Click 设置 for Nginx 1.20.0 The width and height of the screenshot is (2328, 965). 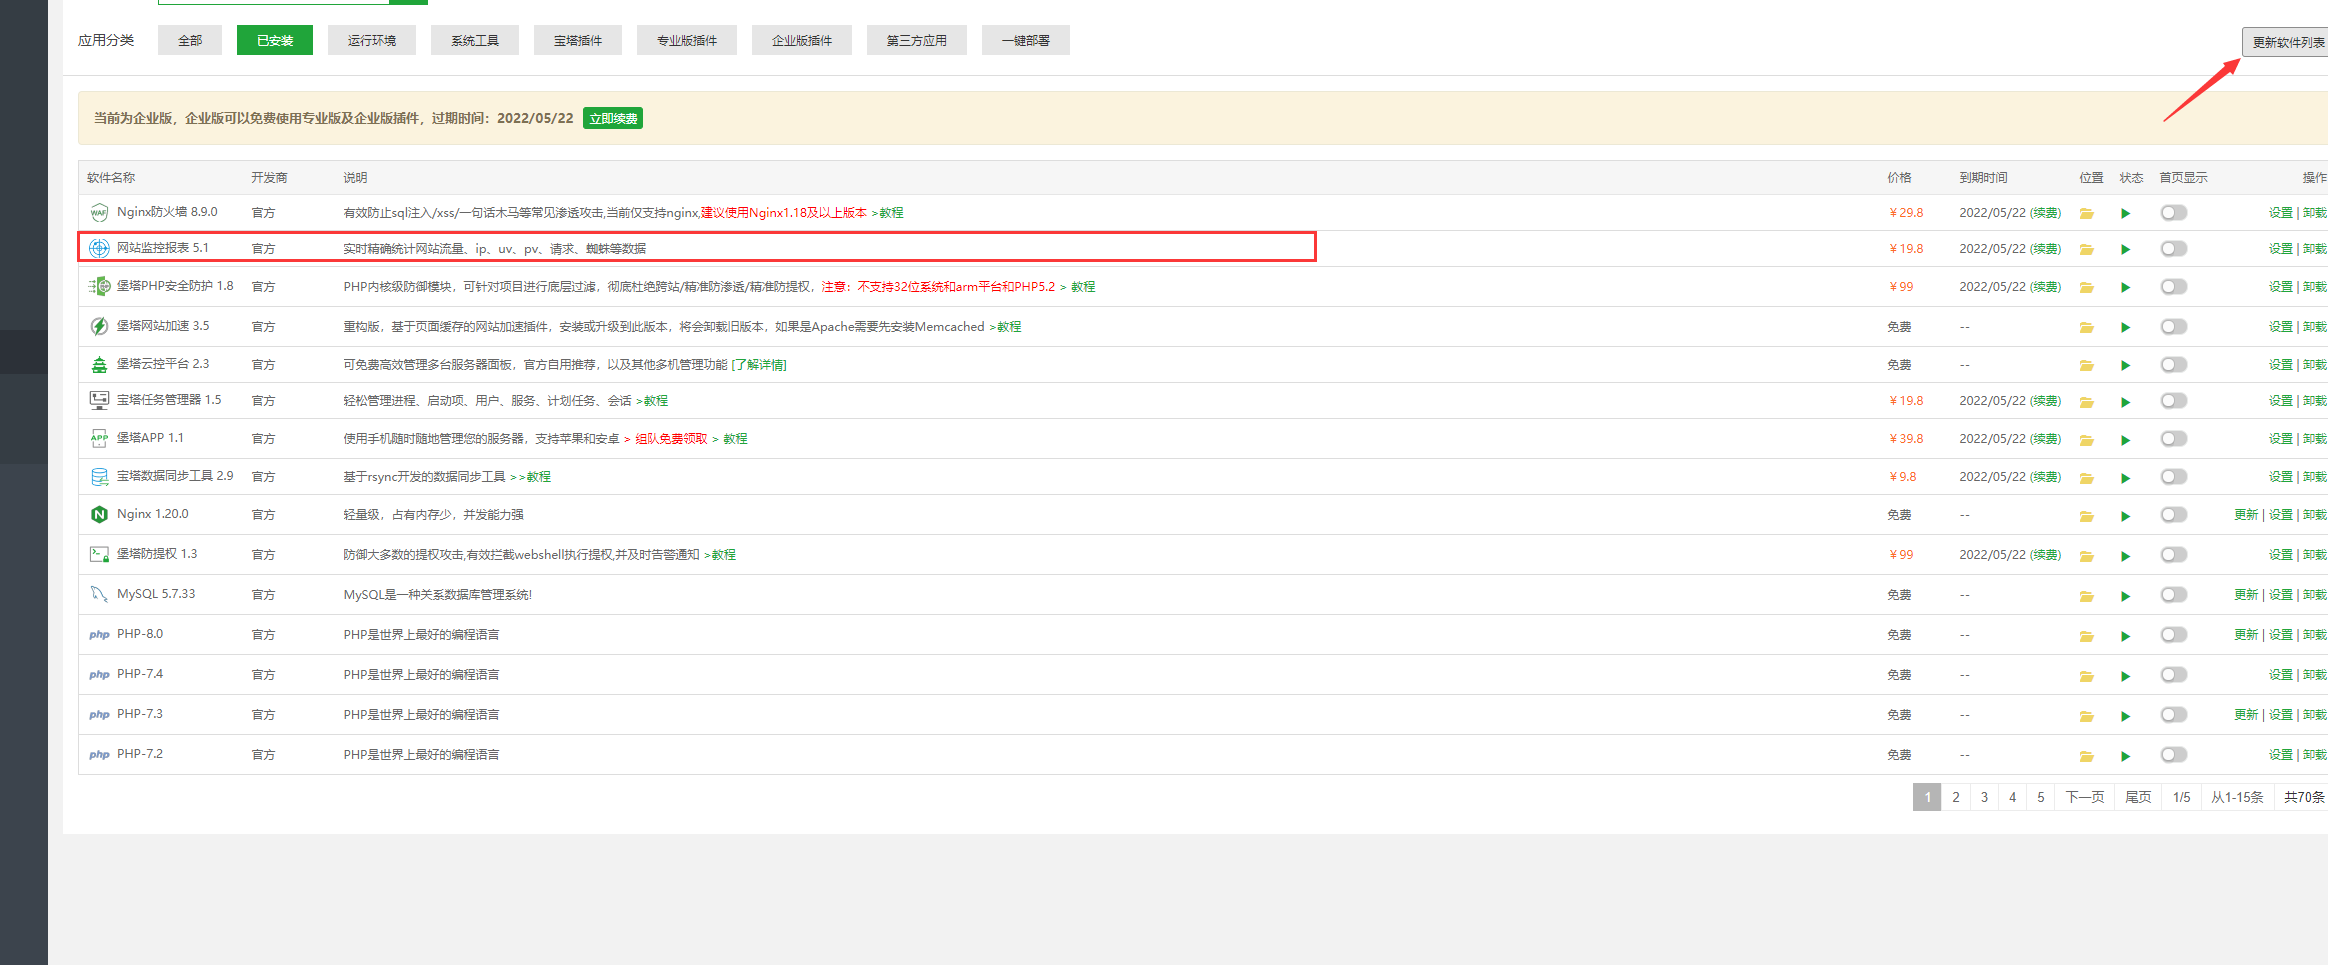[2281, 514]
